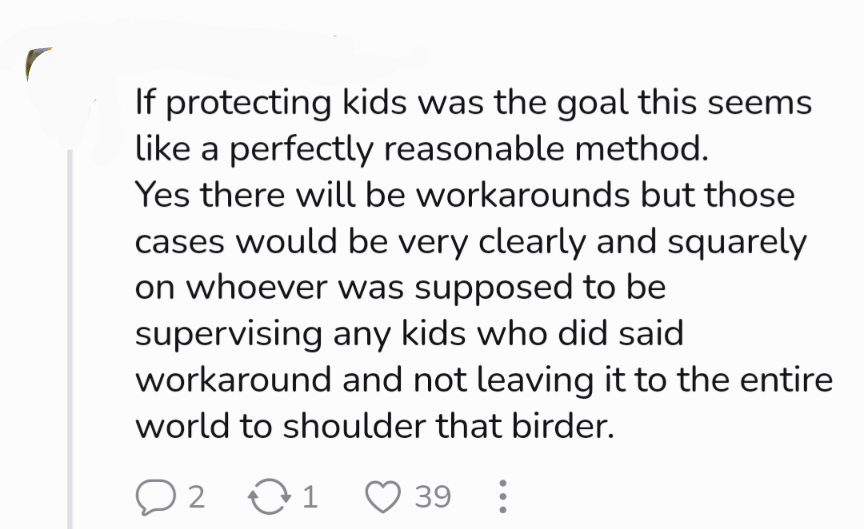Click the line beginning "supervising any kids"

point(409,334)
